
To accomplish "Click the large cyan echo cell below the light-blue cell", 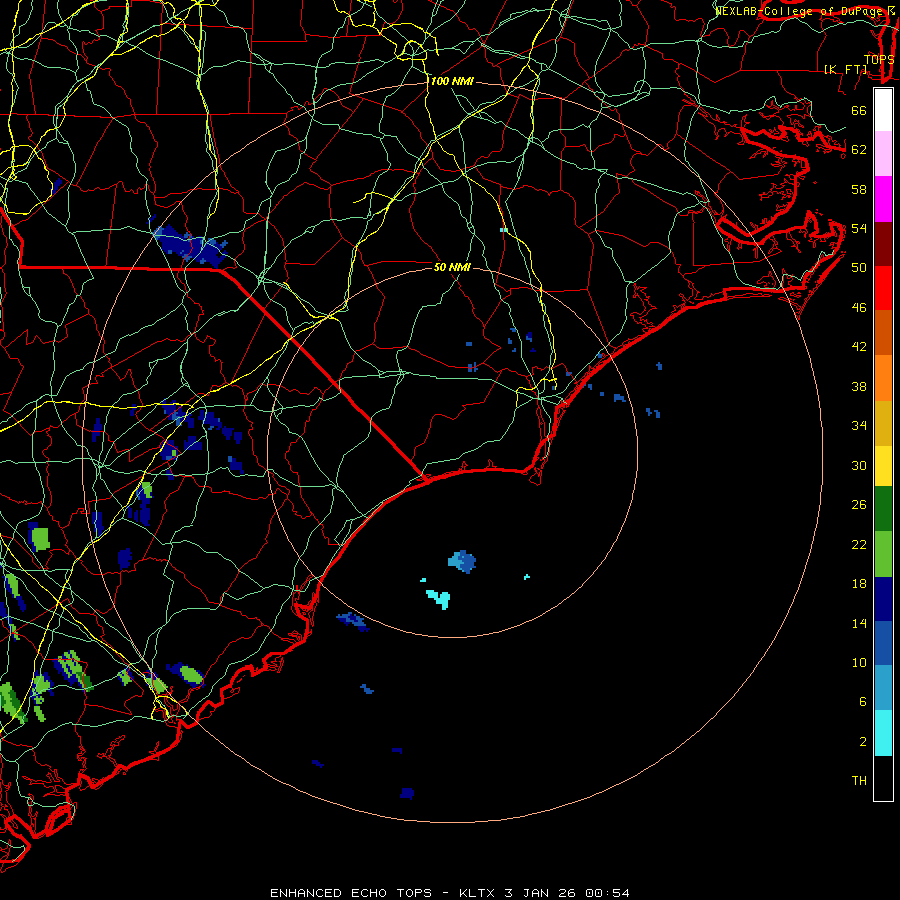I will (x=439, y=599).
